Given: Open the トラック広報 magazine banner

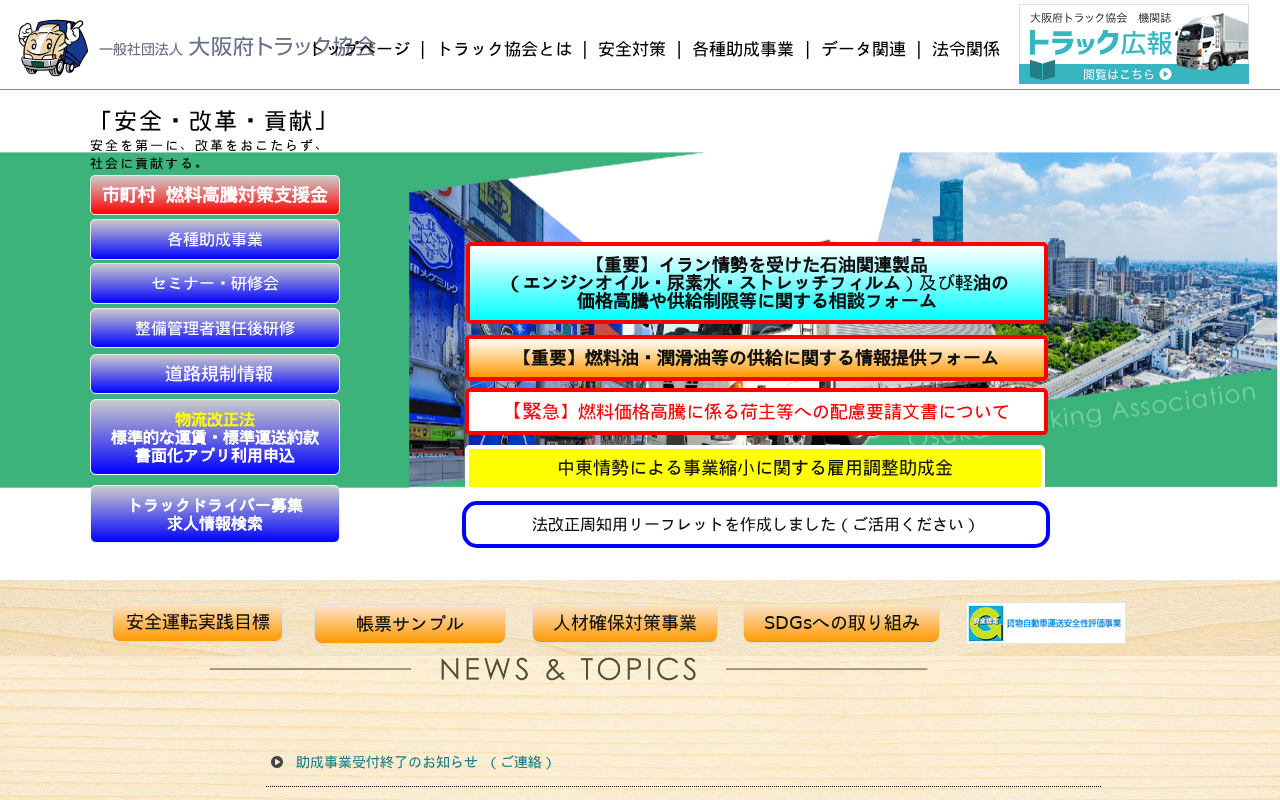Looking at the screenshot, I should [1134, 44].
